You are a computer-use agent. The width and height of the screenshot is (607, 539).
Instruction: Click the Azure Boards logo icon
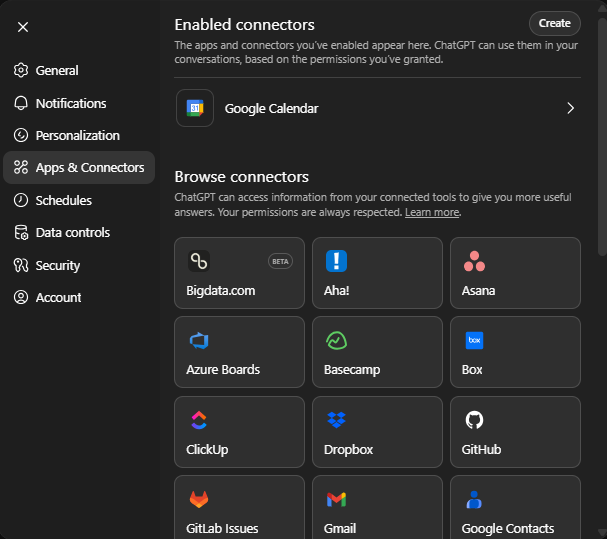tap(199, 340)
